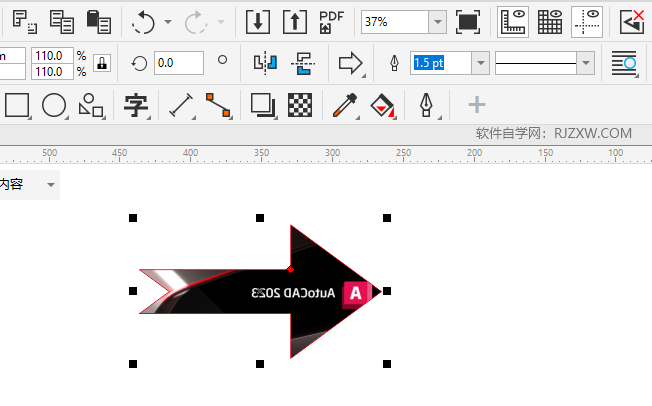Click the Import icon with the down arrow
The height and width of the screenshot is (406, 652).
258,22
